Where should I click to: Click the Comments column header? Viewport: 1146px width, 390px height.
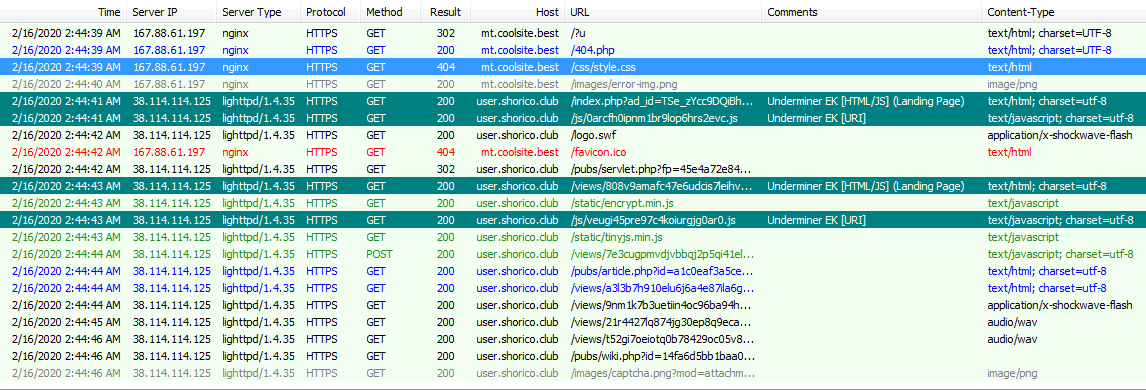[x=871, y=12]
